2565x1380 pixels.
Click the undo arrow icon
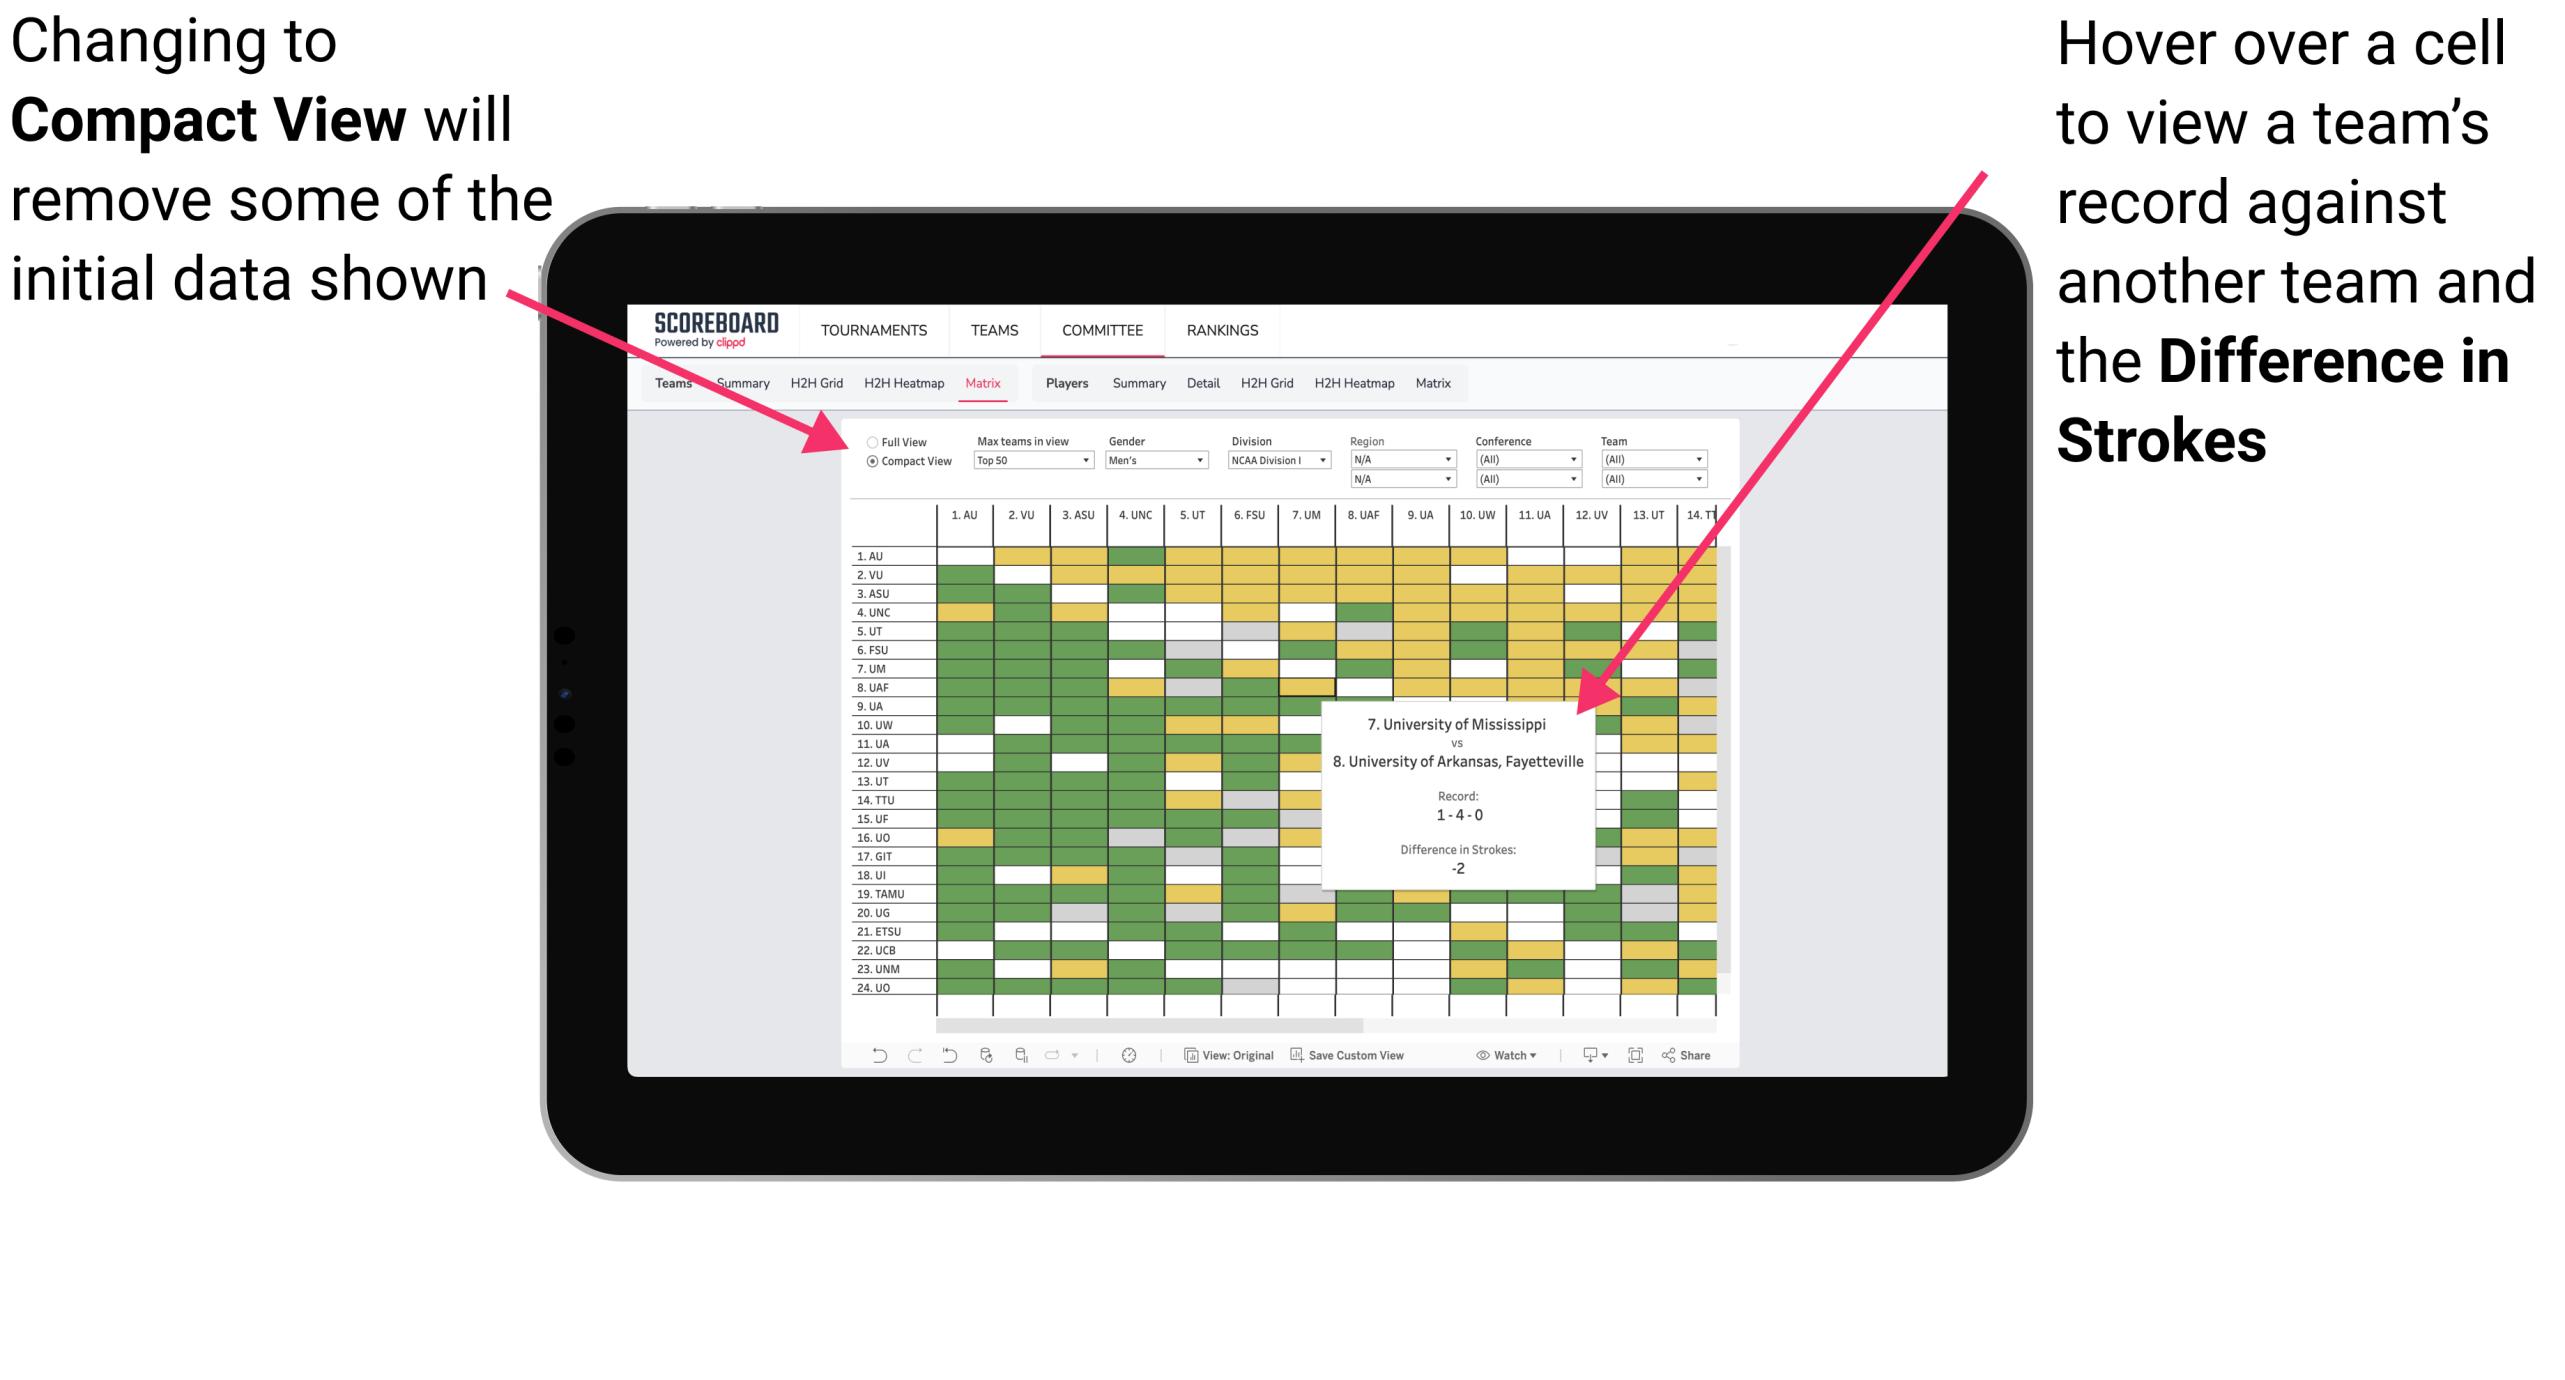tap(863, 1060)
